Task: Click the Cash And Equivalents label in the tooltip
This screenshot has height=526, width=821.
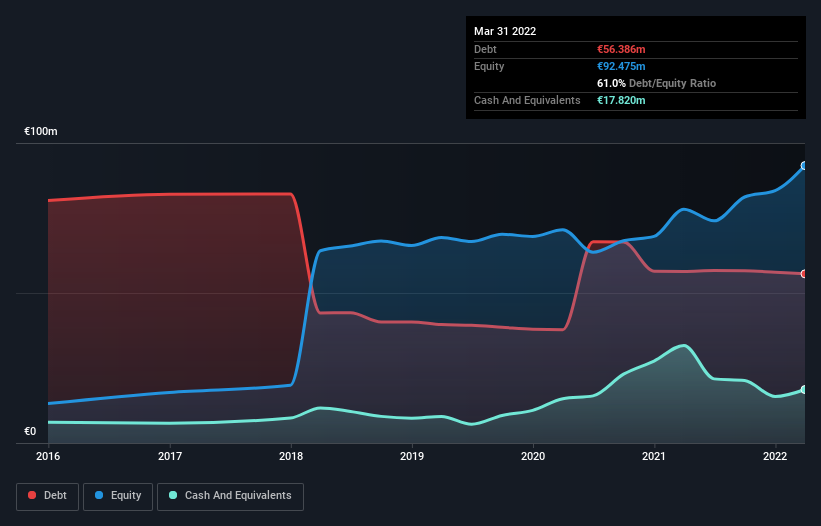Action: coord(527,100)
